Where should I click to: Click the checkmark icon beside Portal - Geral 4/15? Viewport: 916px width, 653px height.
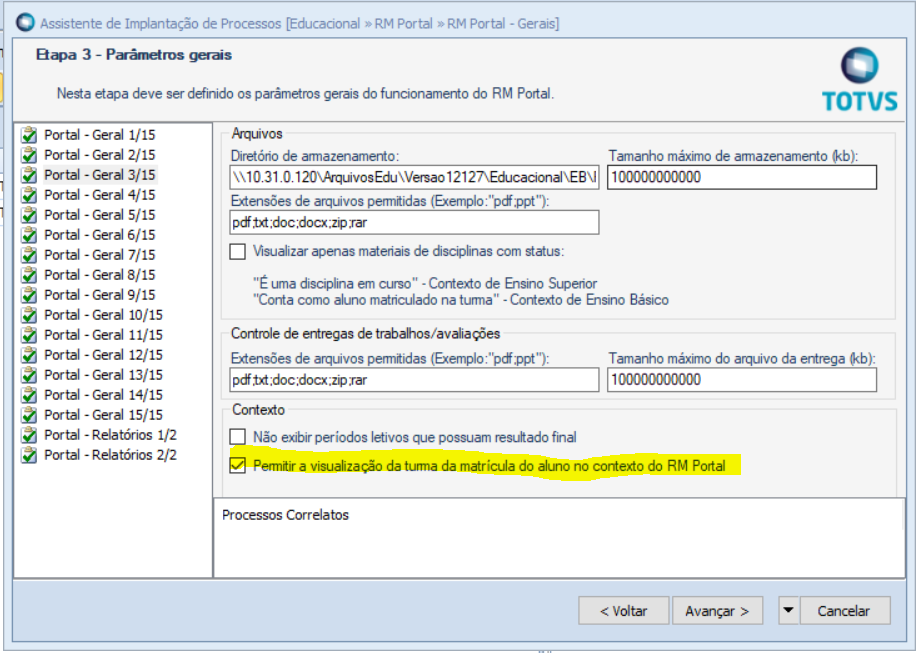[x=29, y=195]
